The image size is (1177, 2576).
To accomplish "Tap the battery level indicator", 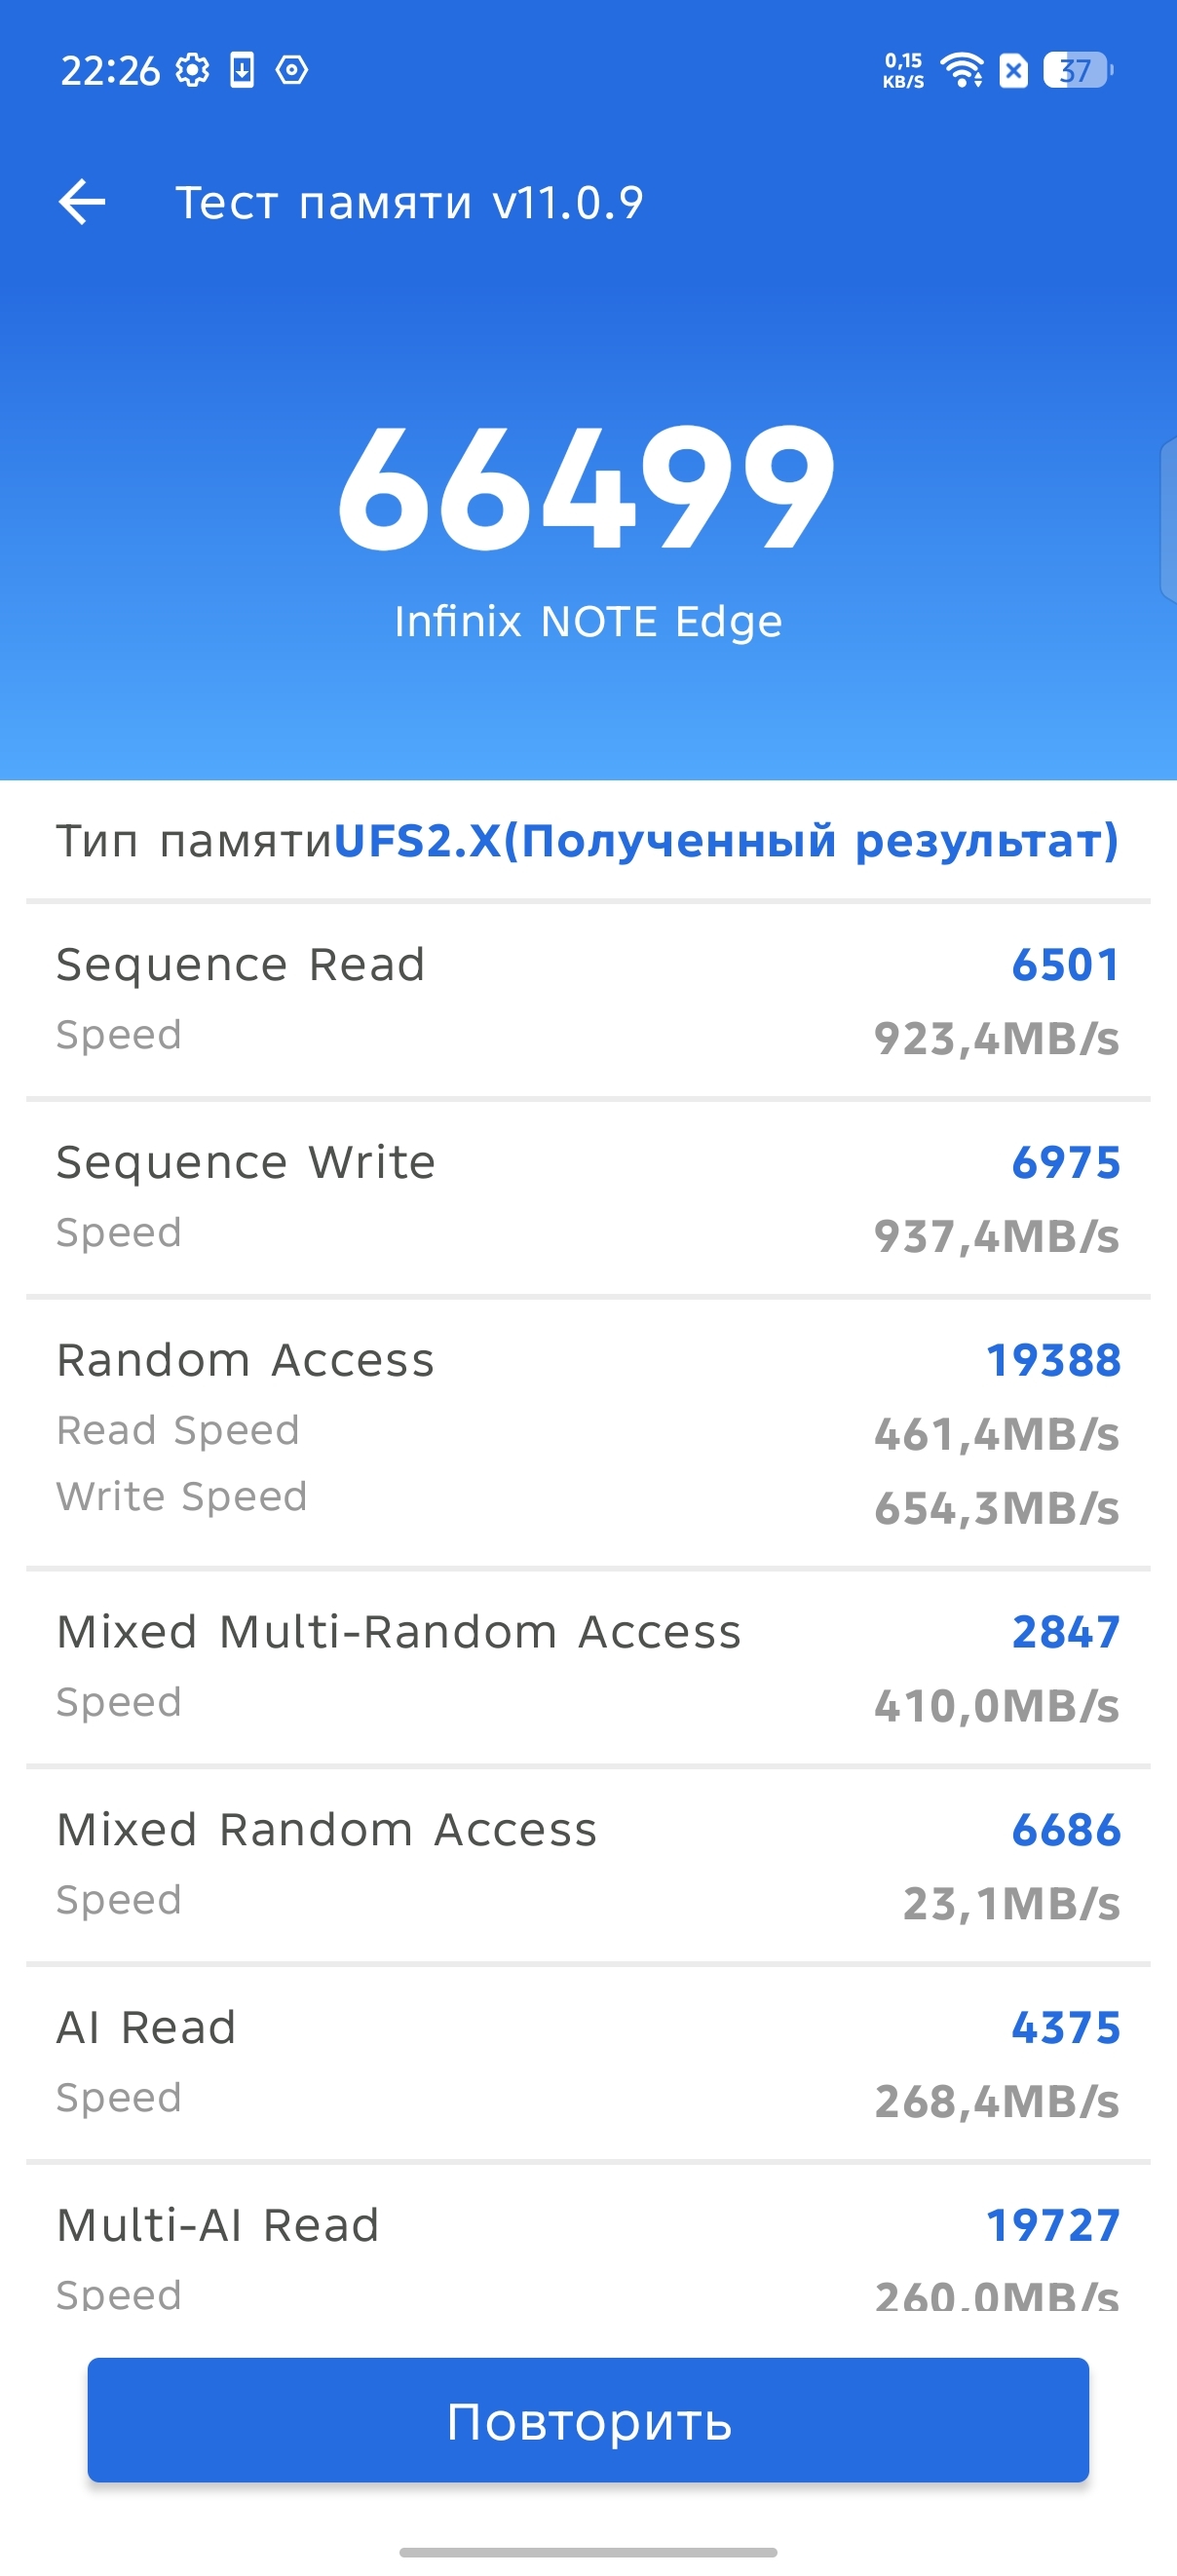I will click(x=1077, y=71).
